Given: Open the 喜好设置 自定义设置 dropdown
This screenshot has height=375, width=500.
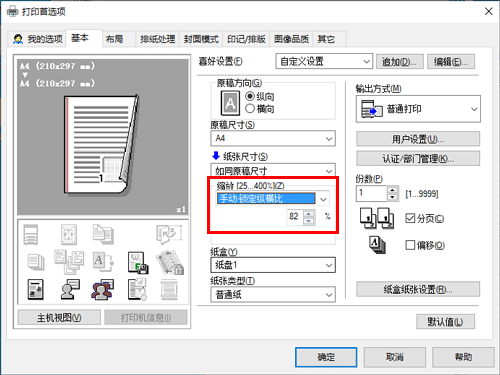Looking at the screenshot, I should pyautogui.click(x=324, y=61).
